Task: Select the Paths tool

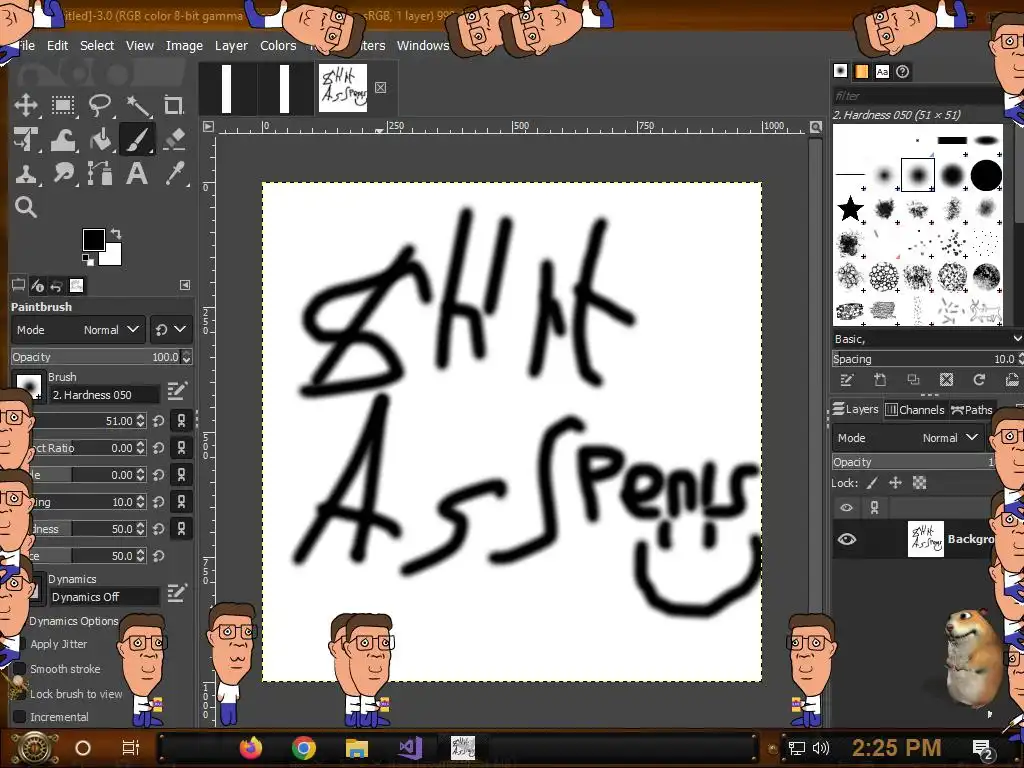Action: pyautogui.click(x=100, y=174)
